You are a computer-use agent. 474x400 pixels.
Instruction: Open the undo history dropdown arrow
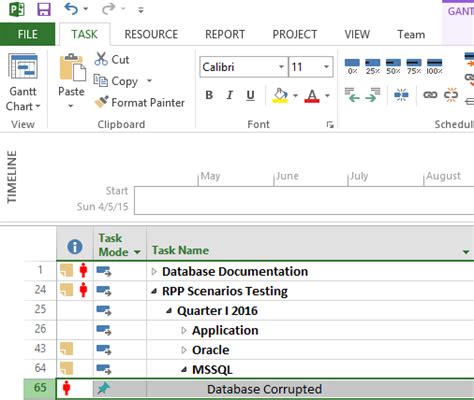tap(86, 9)
